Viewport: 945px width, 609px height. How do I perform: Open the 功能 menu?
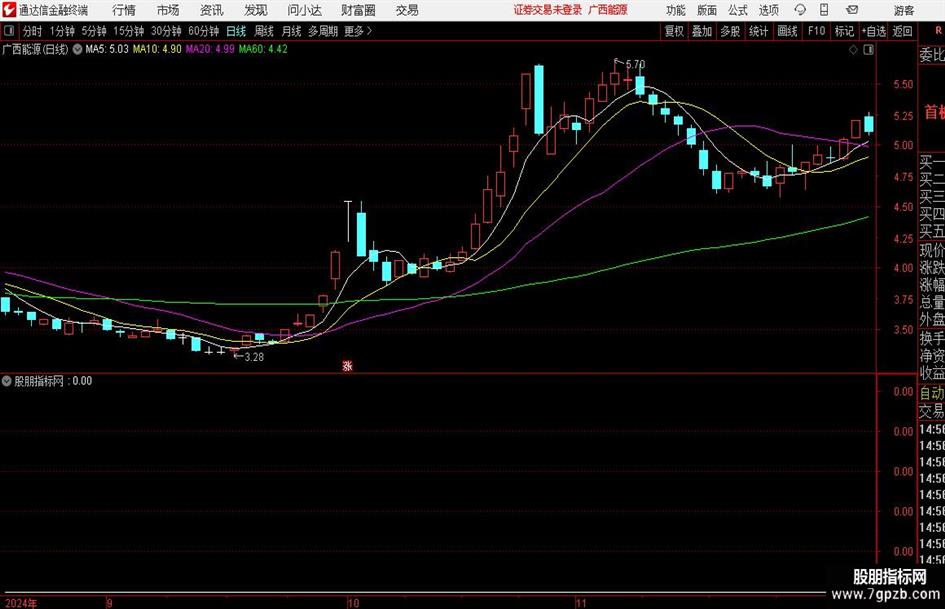pos(676,10)
